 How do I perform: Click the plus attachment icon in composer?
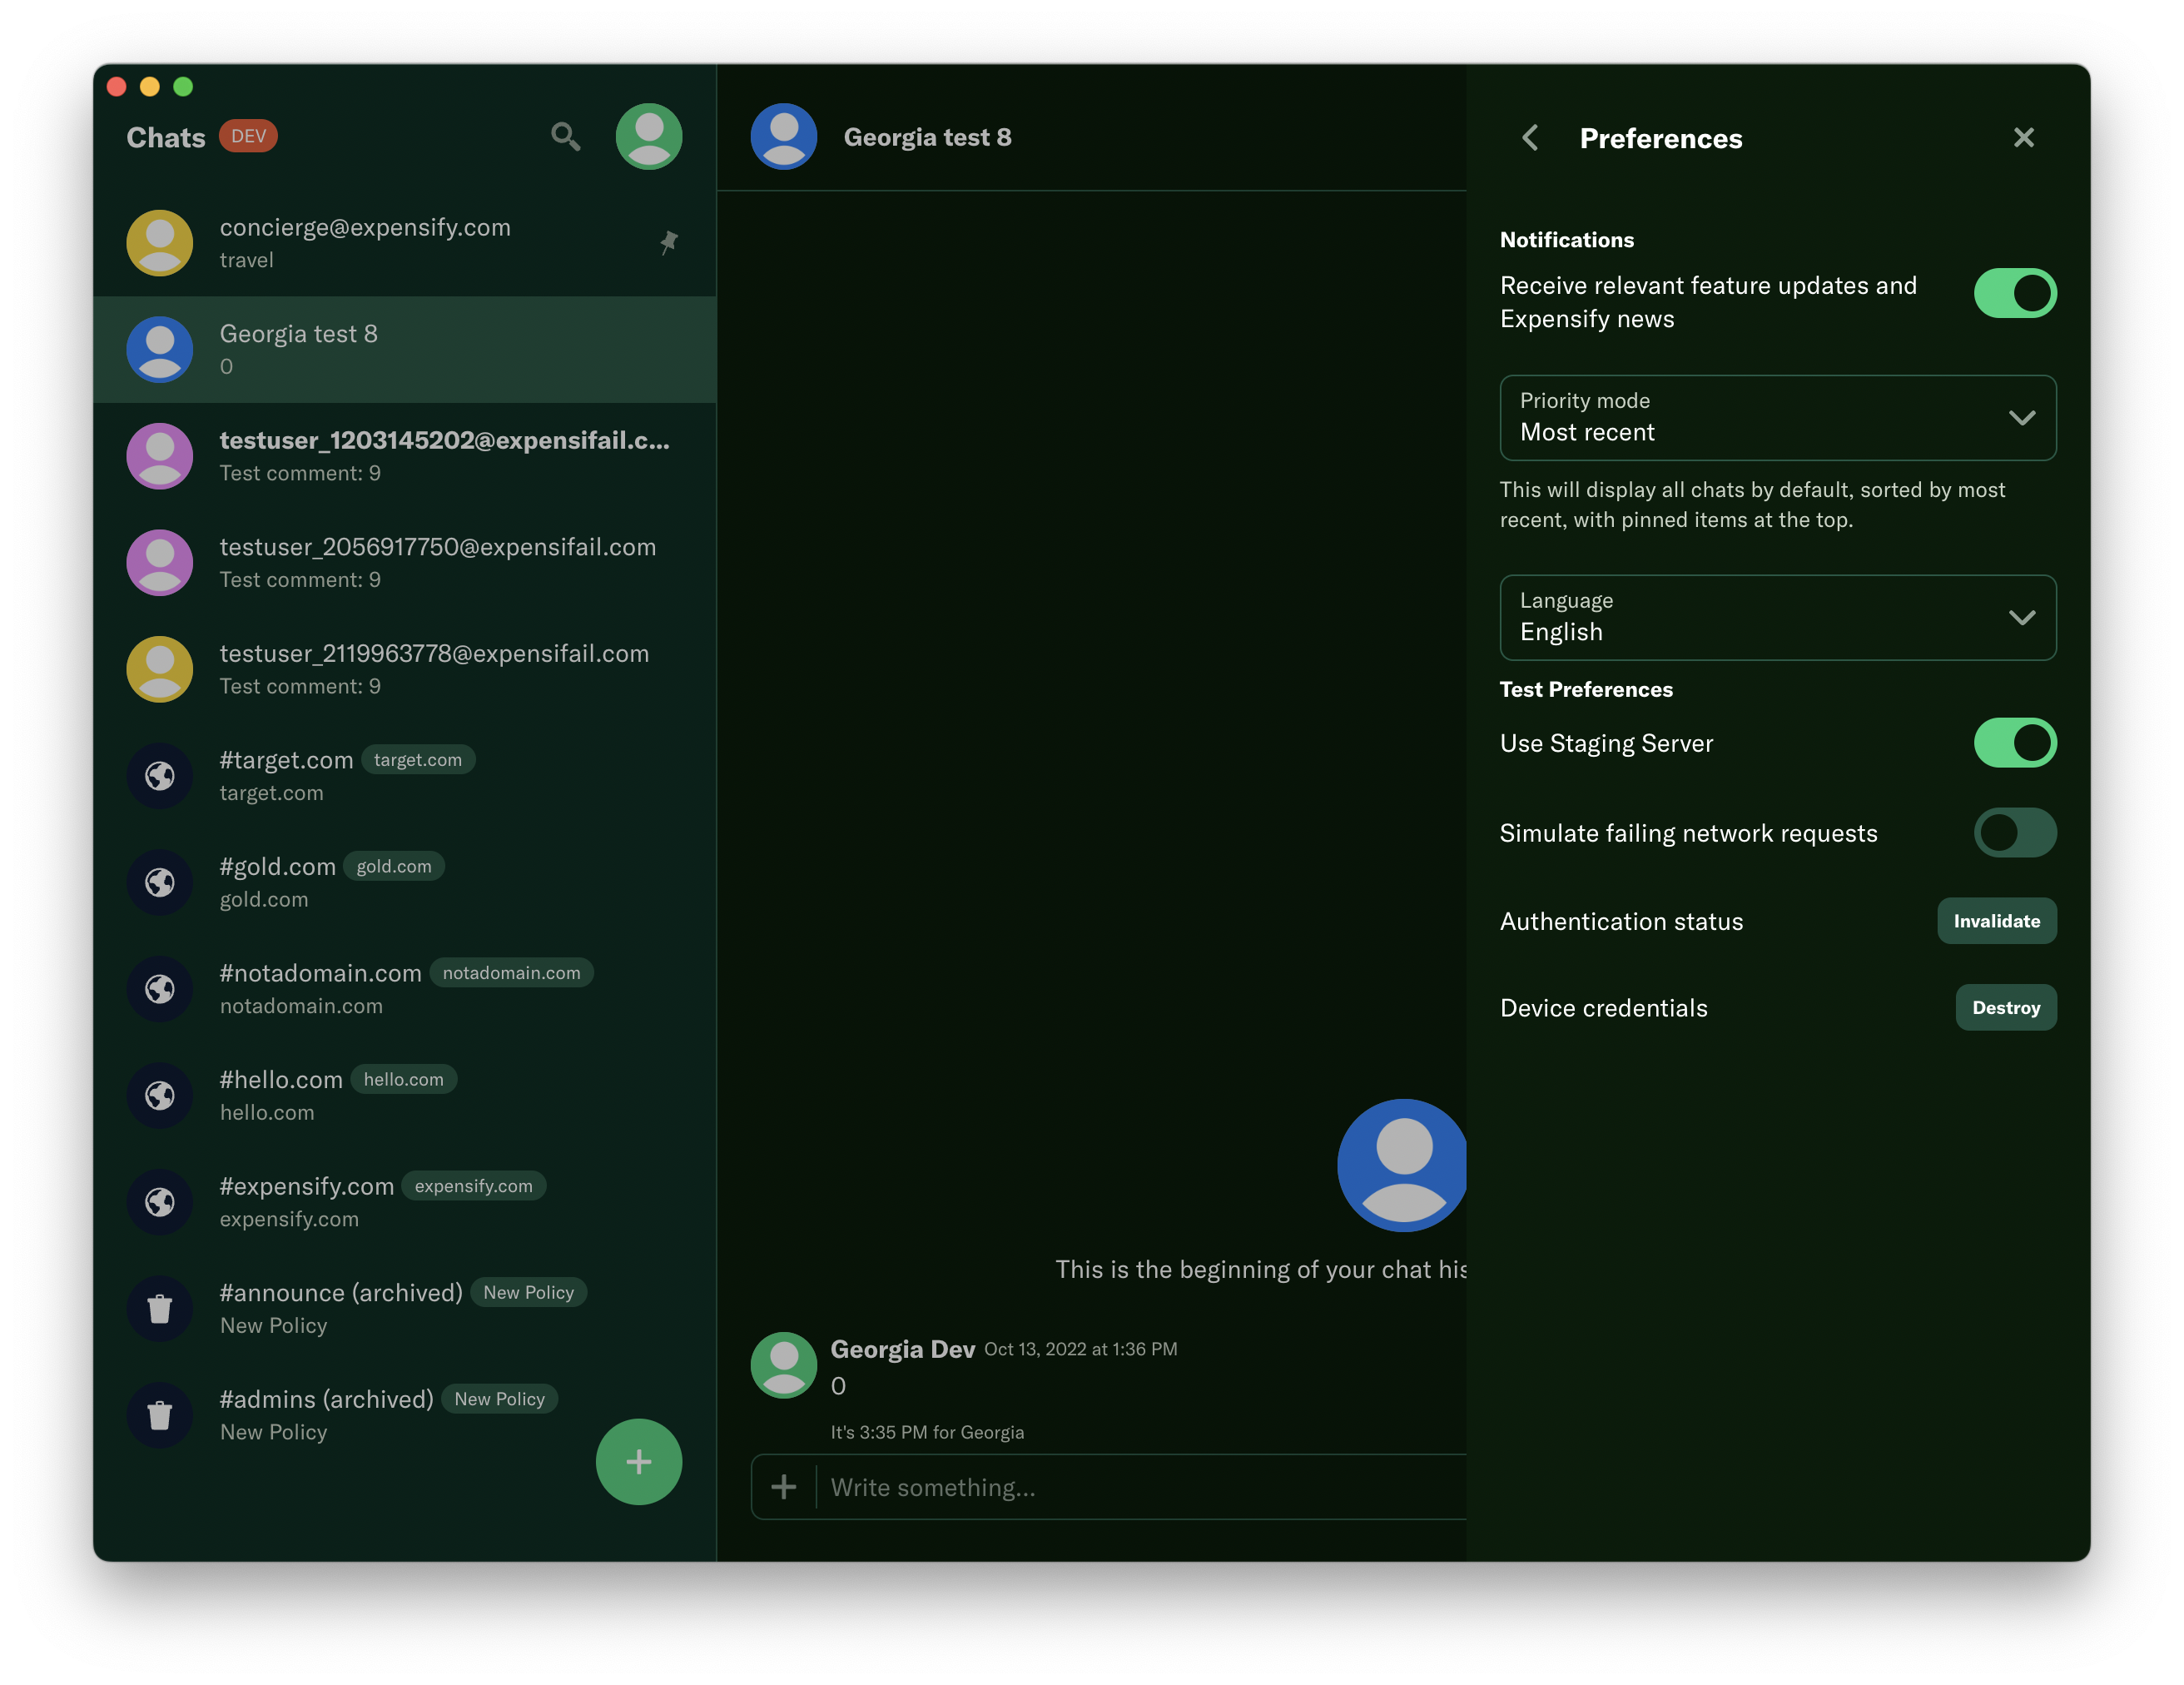(784, 1487)
